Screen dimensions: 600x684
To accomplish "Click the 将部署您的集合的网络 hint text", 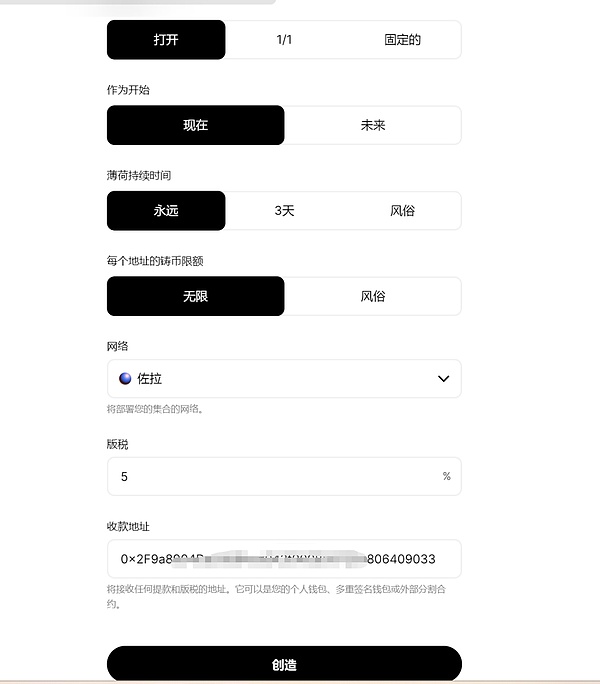I will (x=155, y=409).
